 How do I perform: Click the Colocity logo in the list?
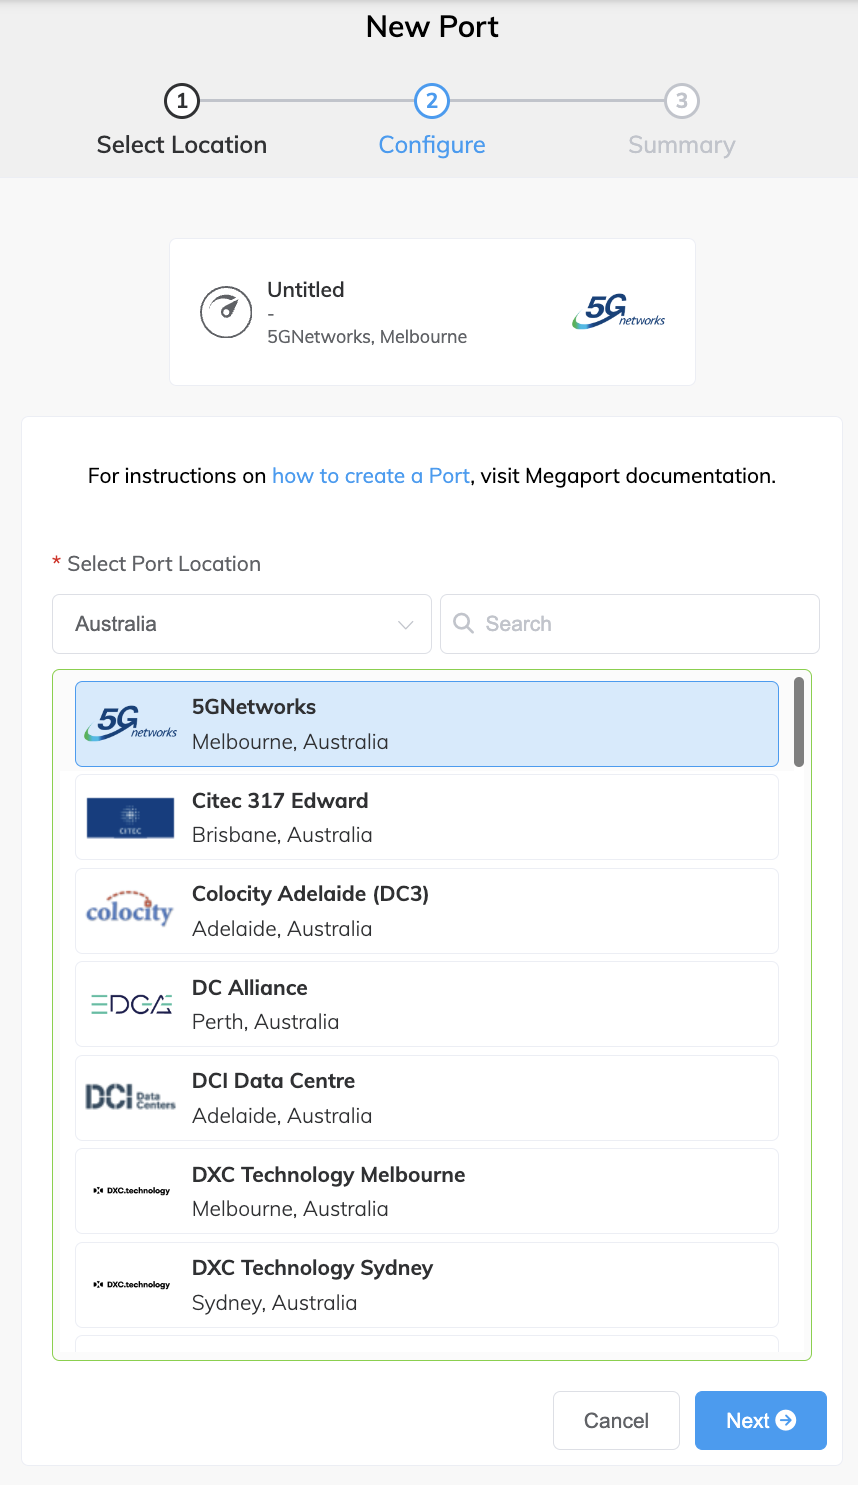point(130,908)
